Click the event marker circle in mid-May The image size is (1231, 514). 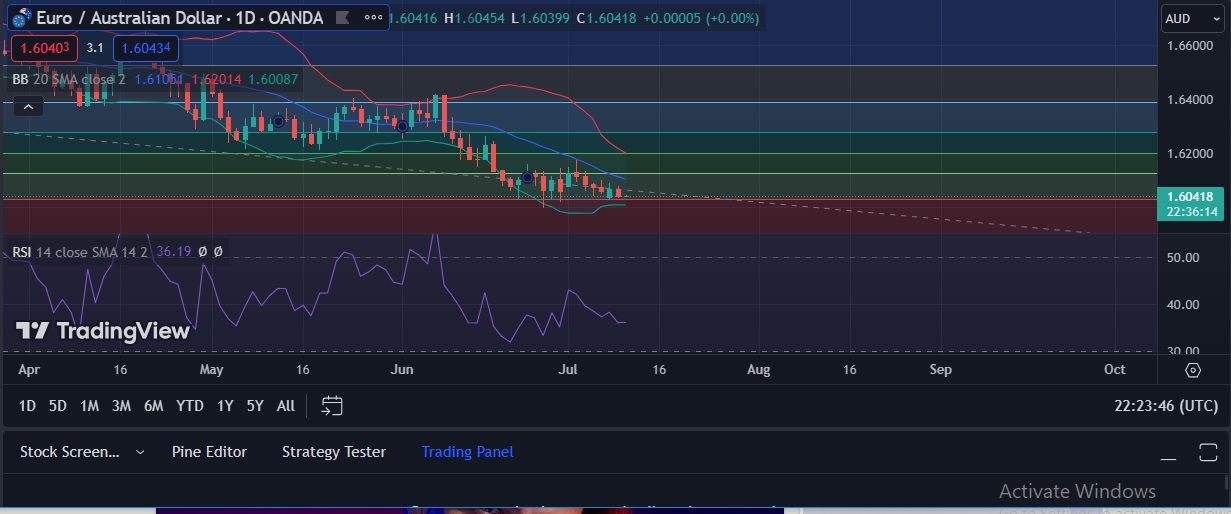(279, 120)
